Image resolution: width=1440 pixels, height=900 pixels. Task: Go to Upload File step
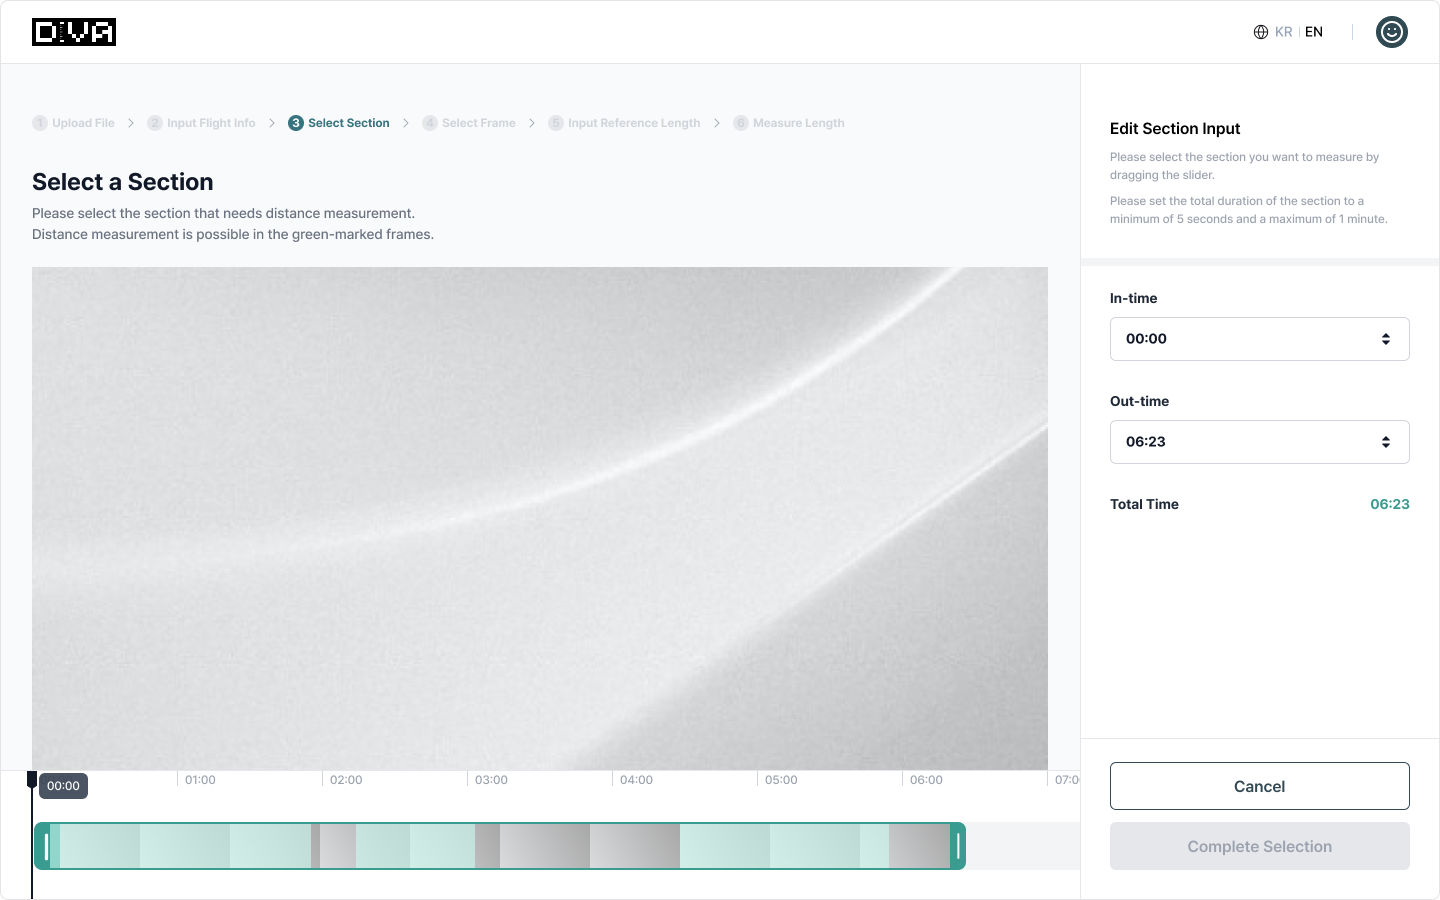point(74,123)
